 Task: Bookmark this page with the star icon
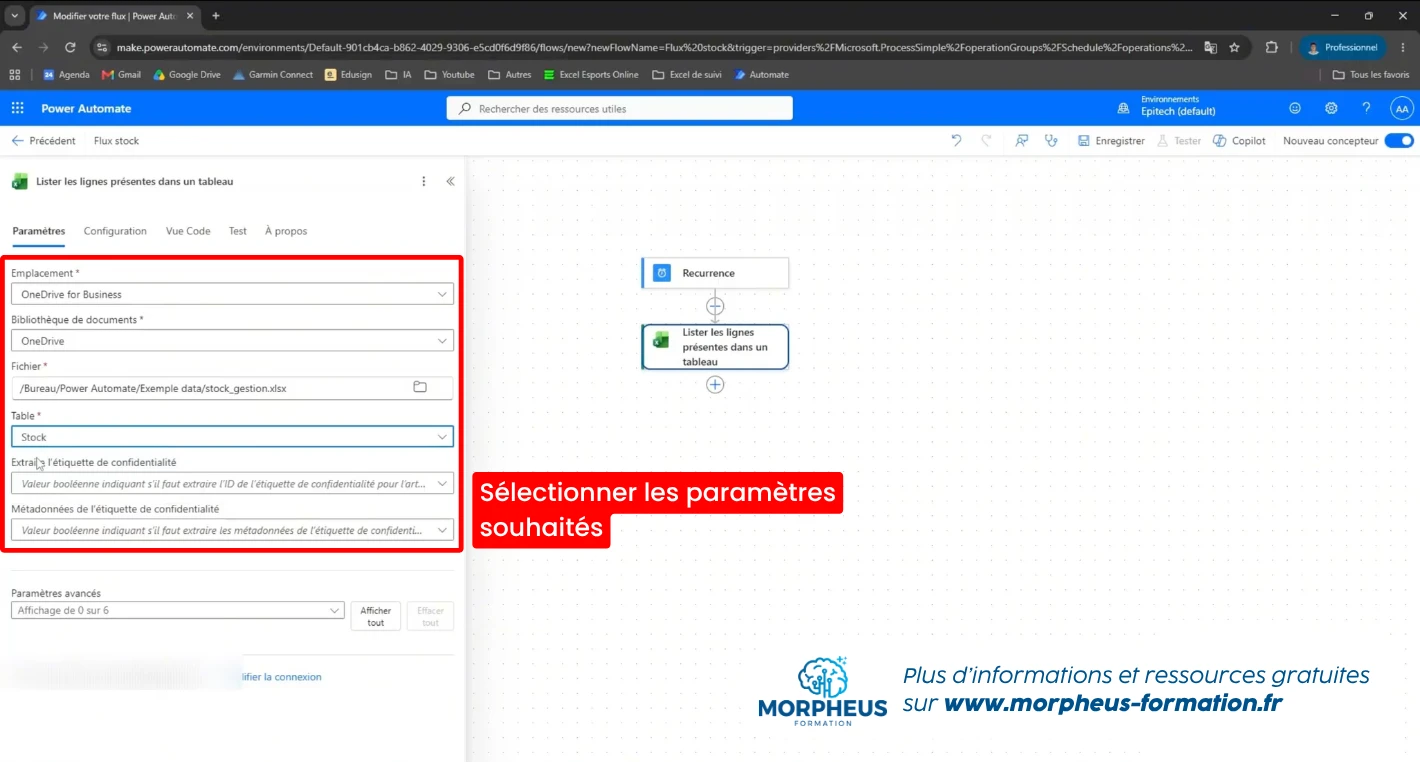[1235, 47]
